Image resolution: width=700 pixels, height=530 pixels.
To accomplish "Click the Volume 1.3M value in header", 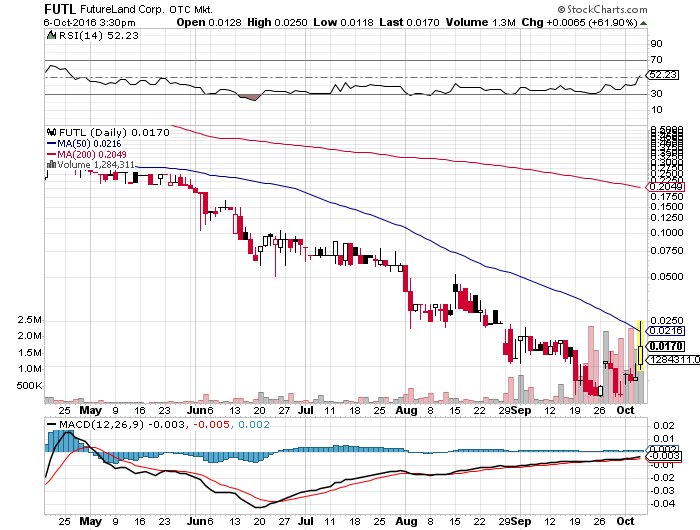I will (480, 22).
